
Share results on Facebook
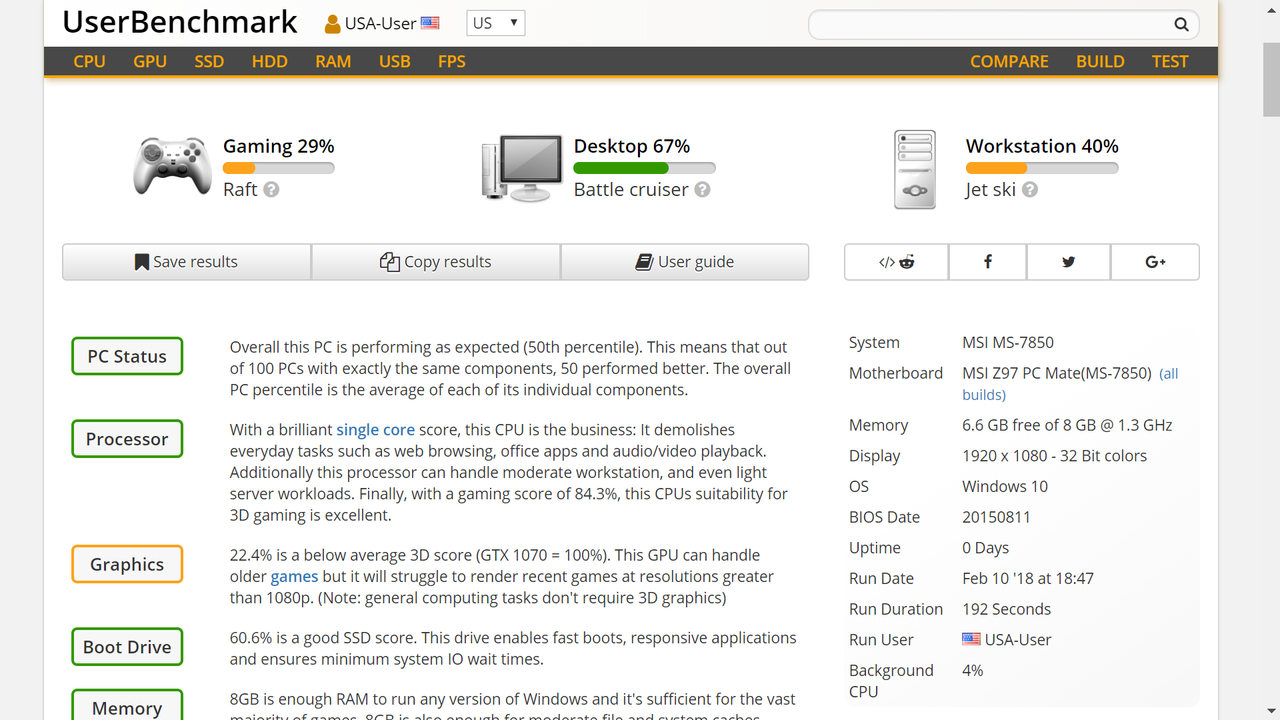987,262
